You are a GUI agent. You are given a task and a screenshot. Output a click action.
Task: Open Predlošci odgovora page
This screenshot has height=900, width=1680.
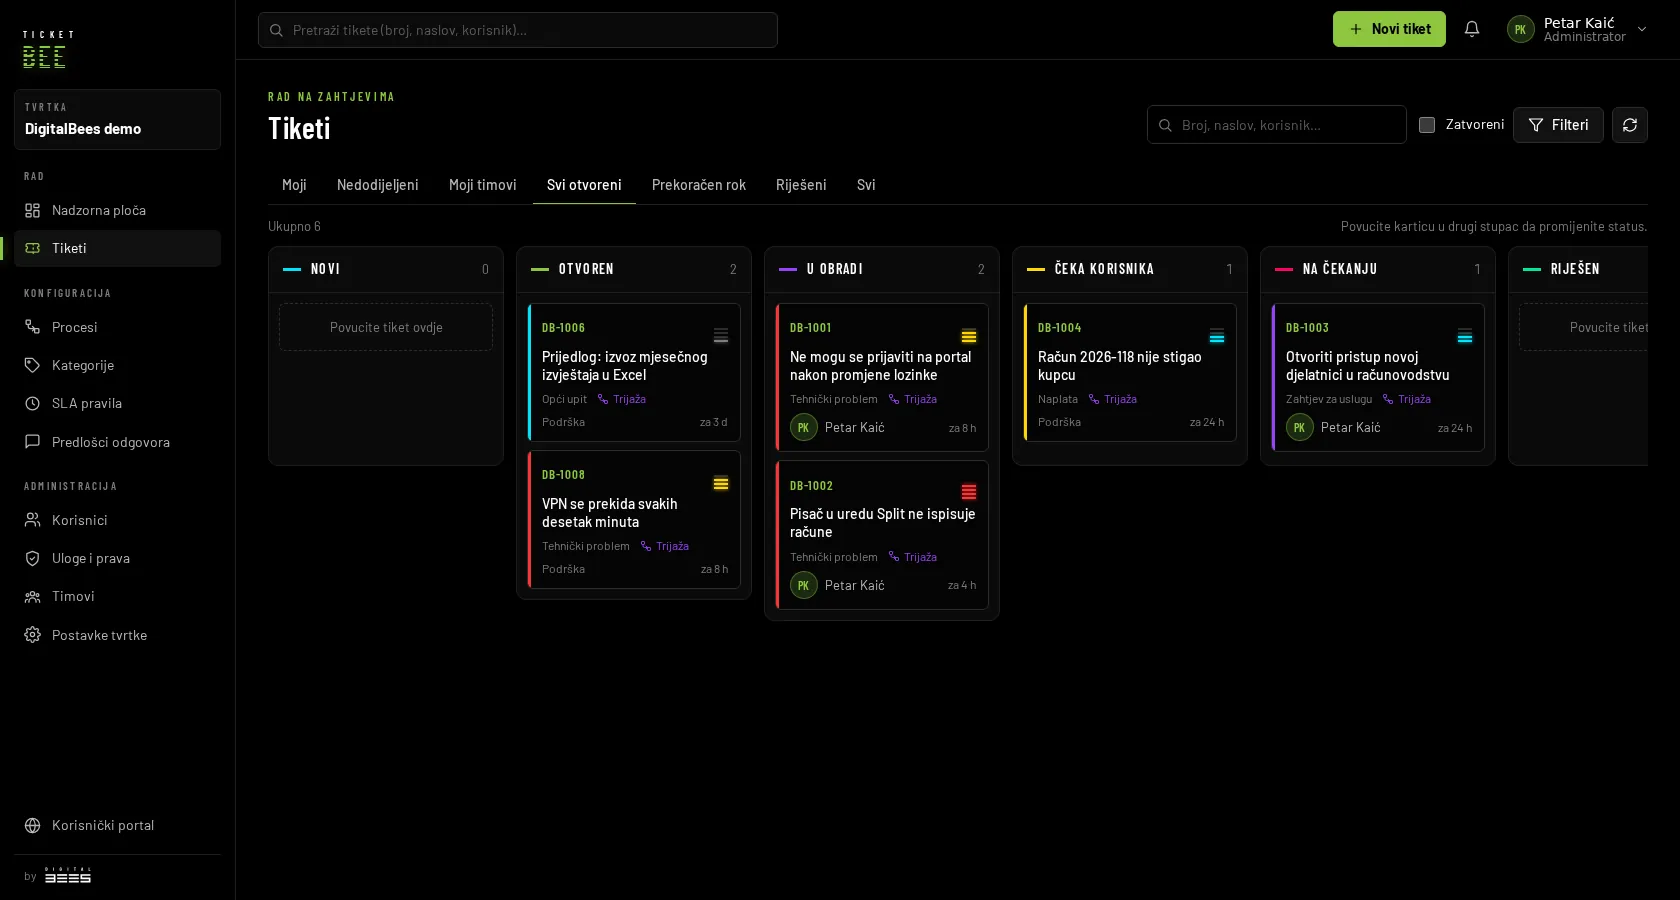tap(117, 442)
